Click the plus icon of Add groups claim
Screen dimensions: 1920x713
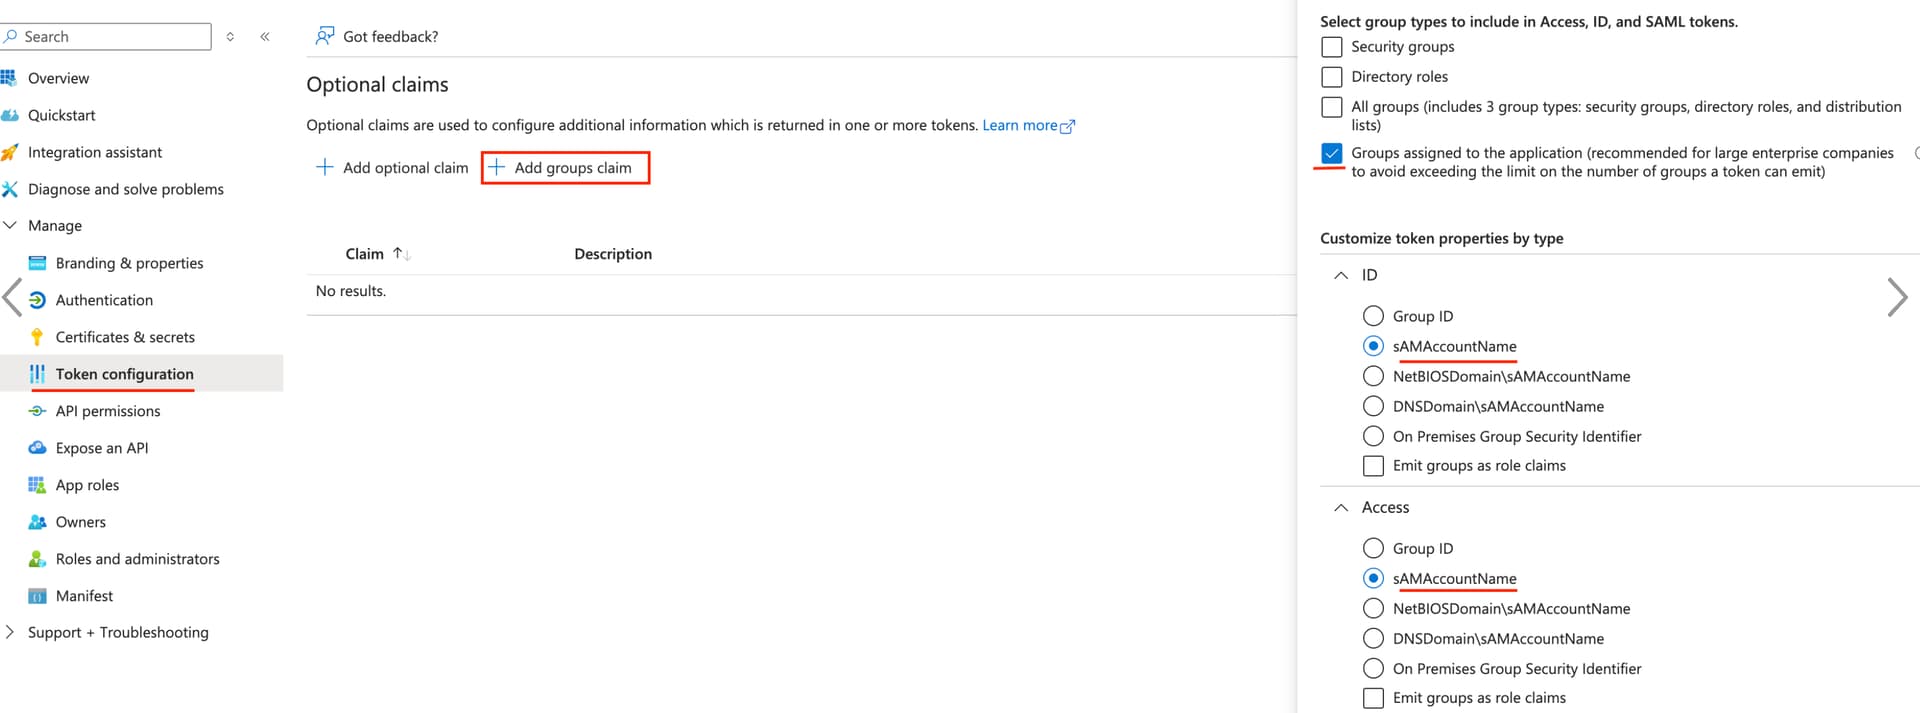[496, 167]
